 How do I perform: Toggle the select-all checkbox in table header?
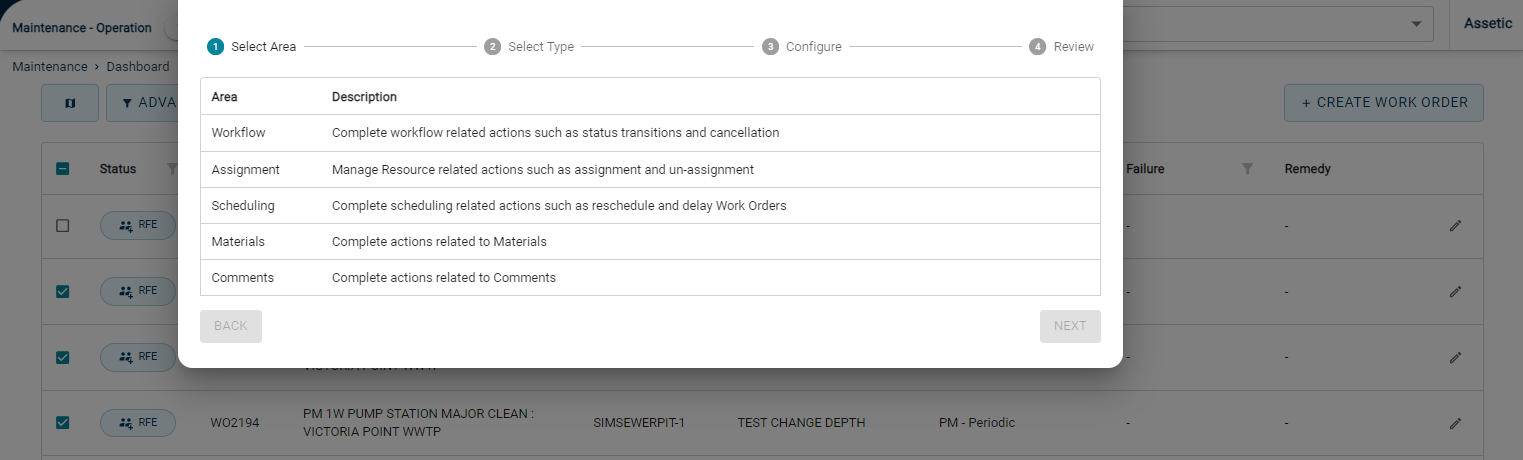point(62,169)
